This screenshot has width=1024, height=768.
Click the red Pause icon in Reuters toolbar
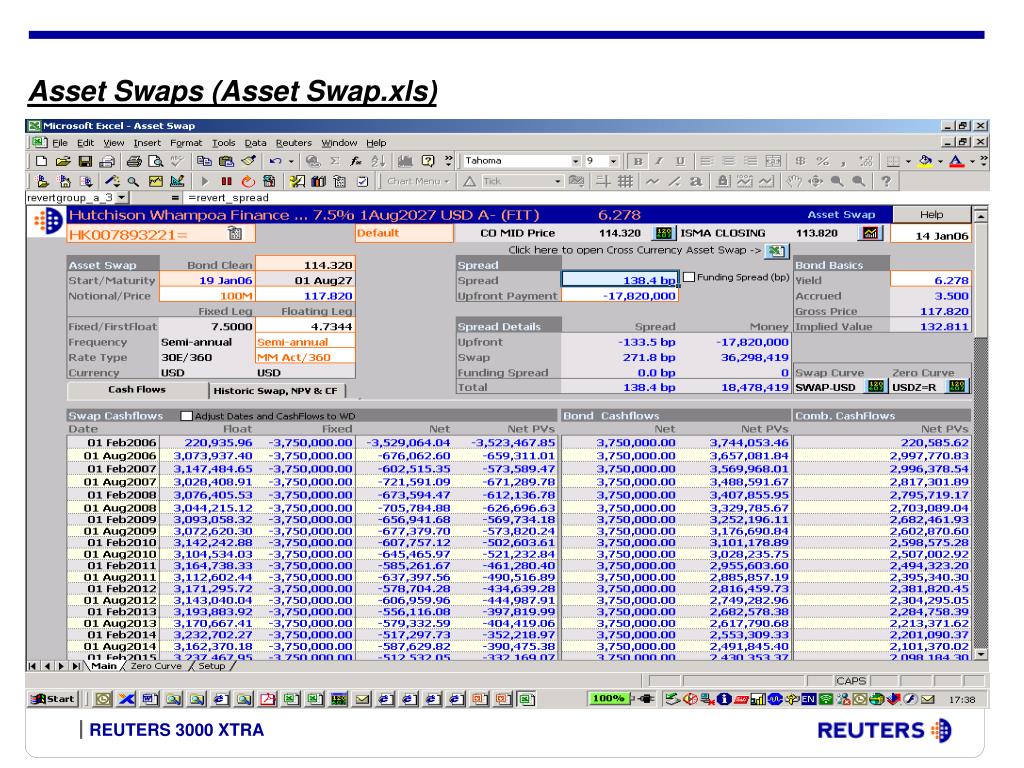click(x=227, y=181)
